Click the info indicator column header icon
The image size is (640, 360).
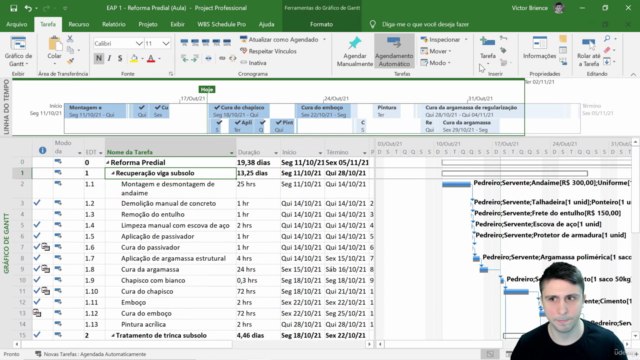42,150
